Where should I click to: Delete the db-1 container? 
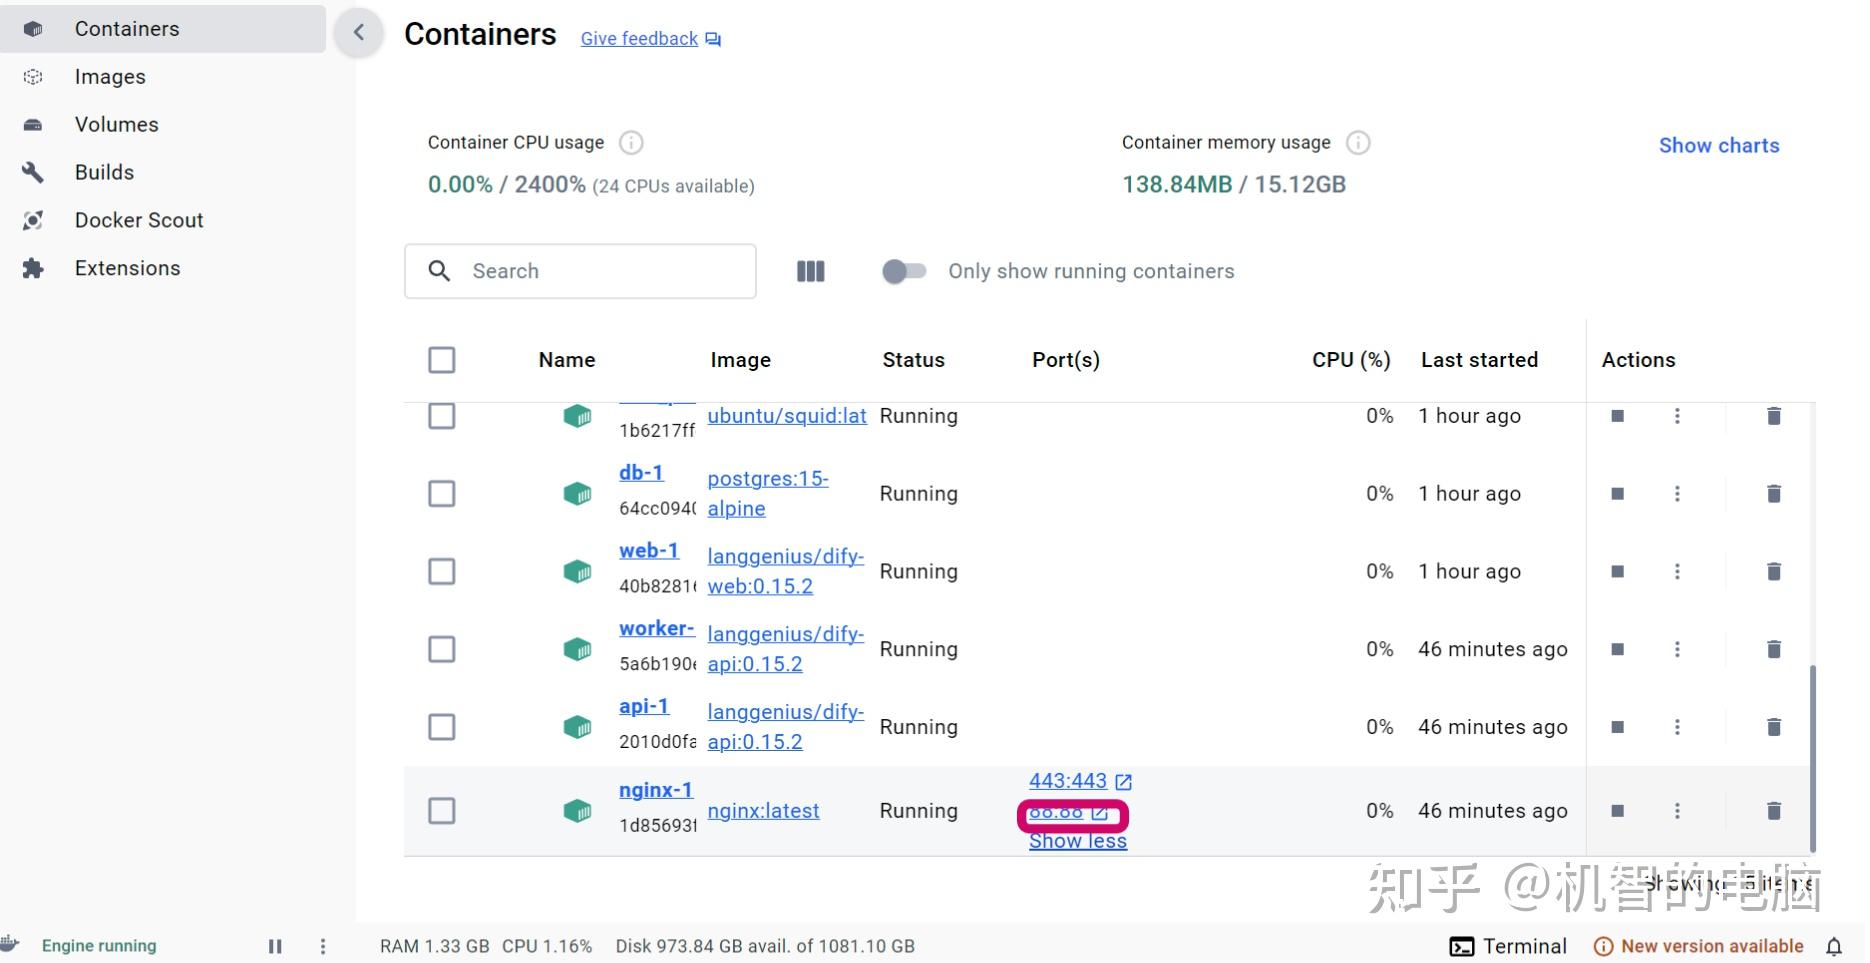[1773, 493]
